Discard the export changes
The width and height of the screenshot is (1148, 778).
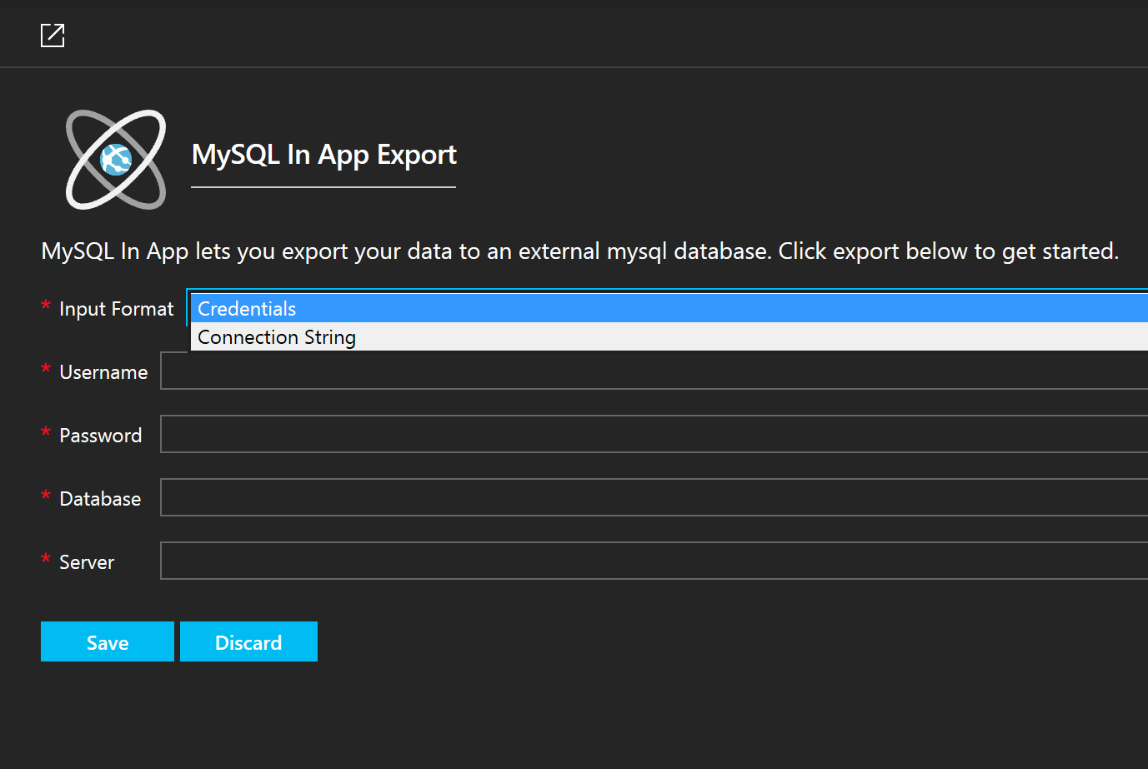click(x=249, y=642)
